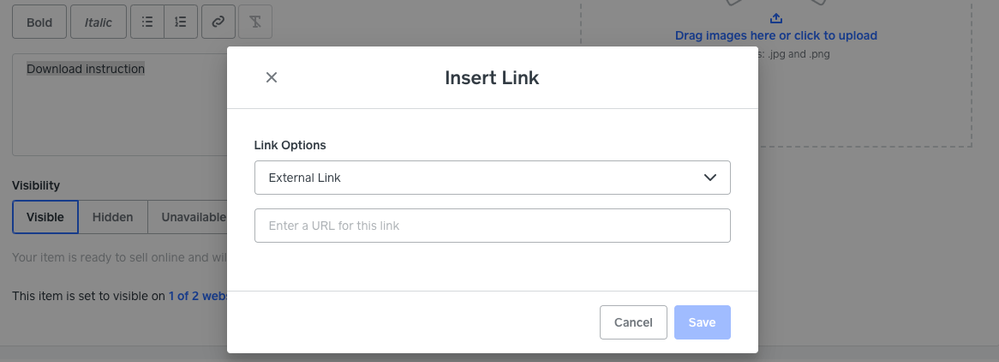Apply Italic formatting
999x362 pixels.
coord(98,22)
